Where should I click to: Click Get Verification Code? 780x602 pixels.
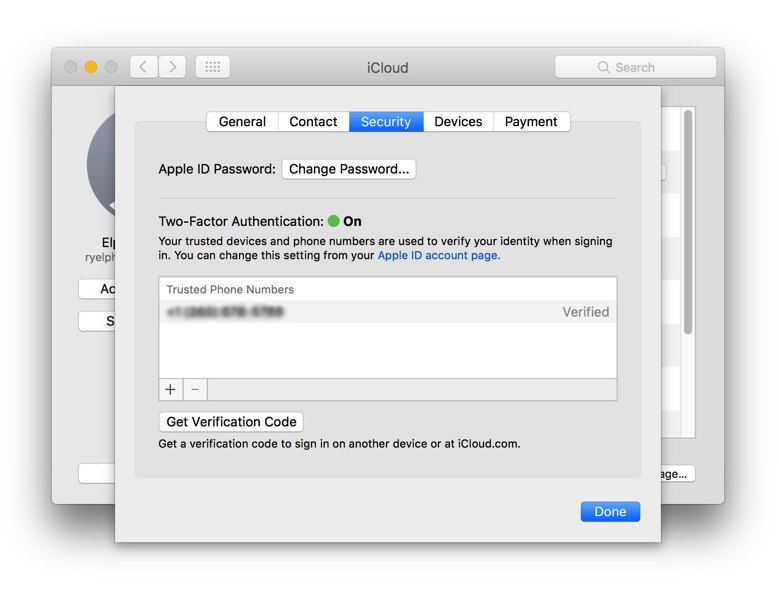coord(231,422)
